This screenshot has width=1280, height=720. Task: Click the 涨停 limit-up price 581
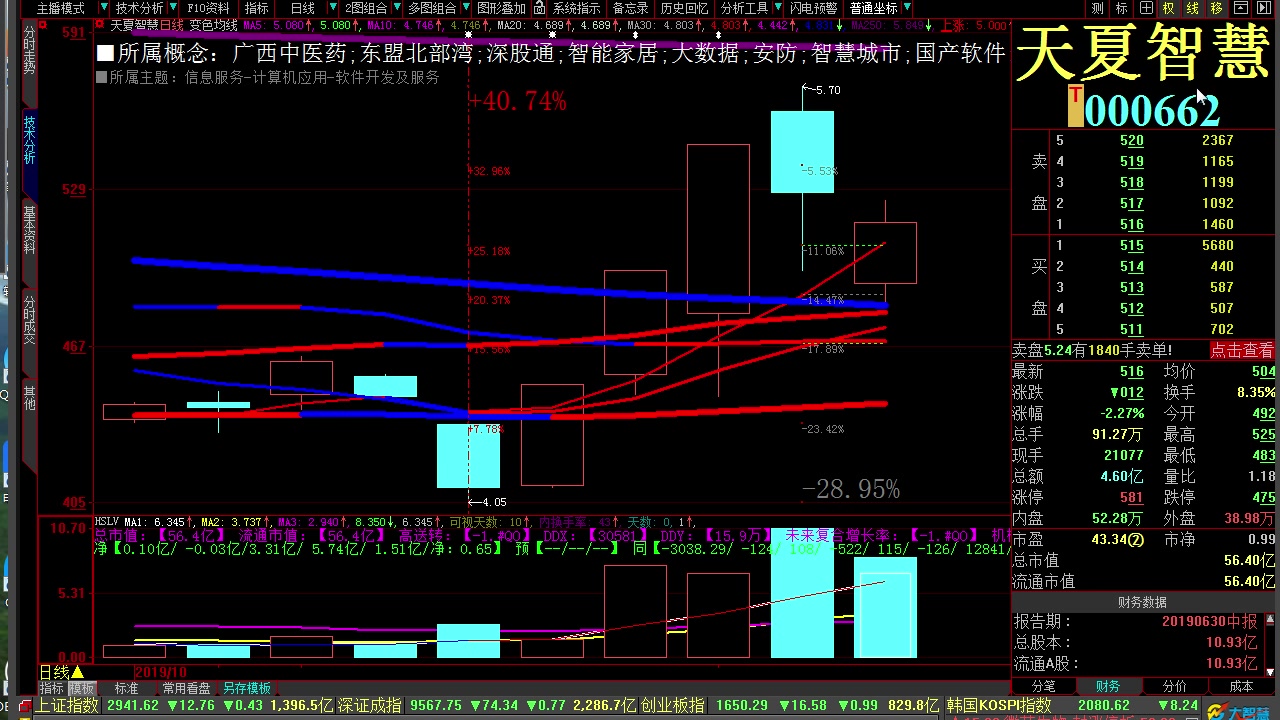[x=1132, y=497]
